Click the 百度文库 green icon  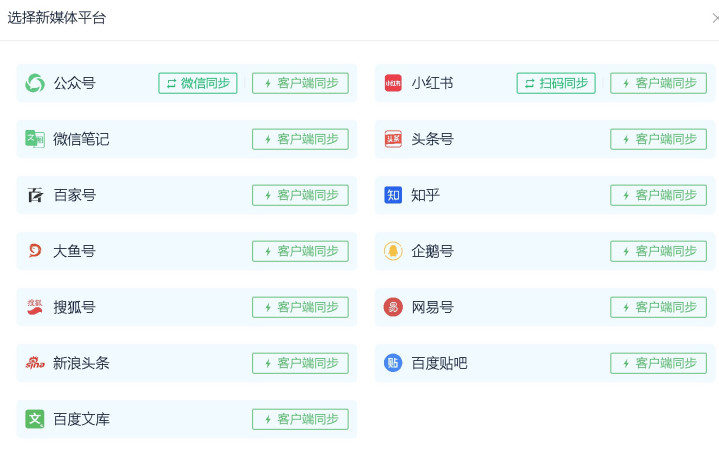[35, 419]
